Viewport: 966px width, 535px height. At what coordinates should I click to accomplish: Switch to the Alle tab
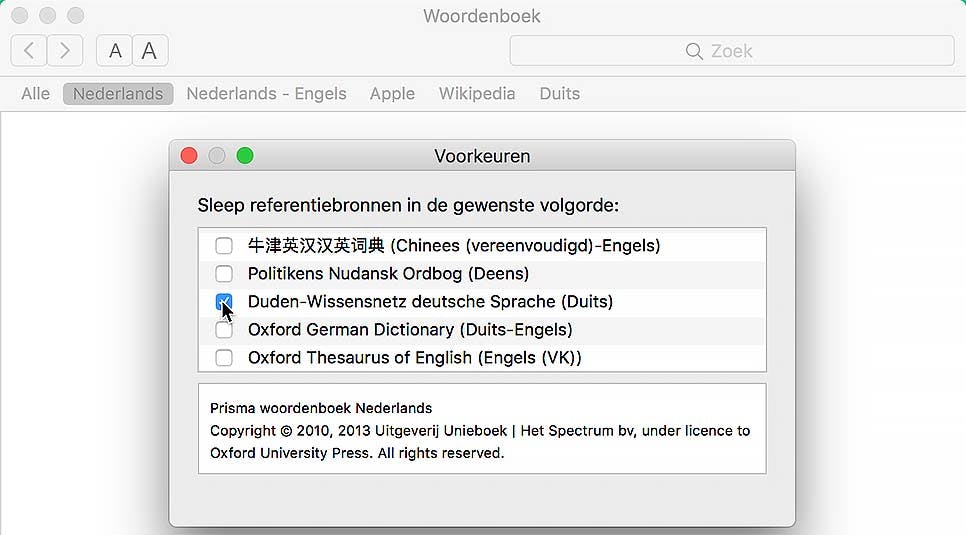pyautogui.click(x=35, y=94)
